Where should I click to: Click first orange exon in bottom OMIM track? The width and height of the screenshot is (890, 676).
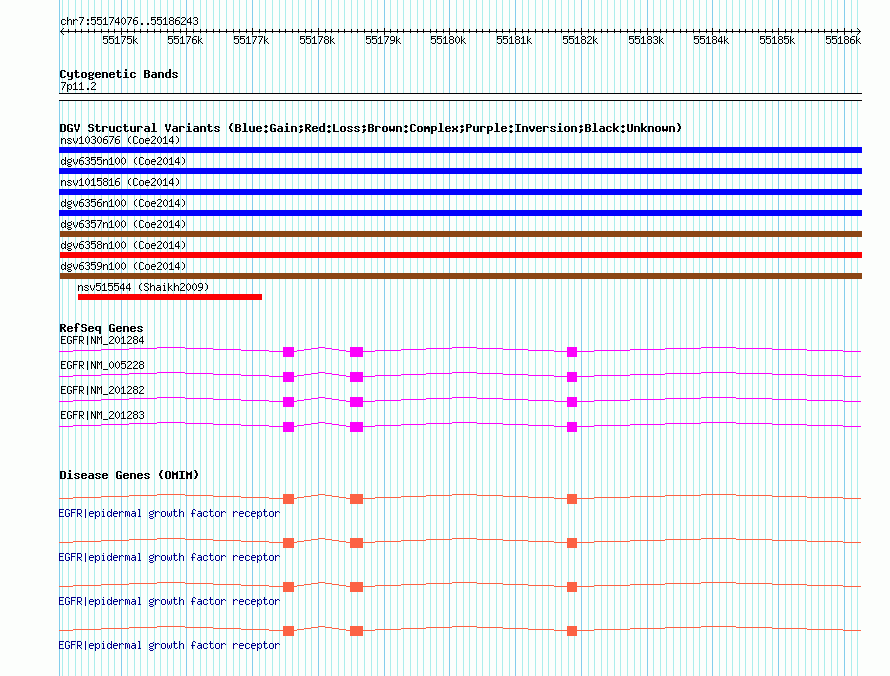(x=288, y=631)
